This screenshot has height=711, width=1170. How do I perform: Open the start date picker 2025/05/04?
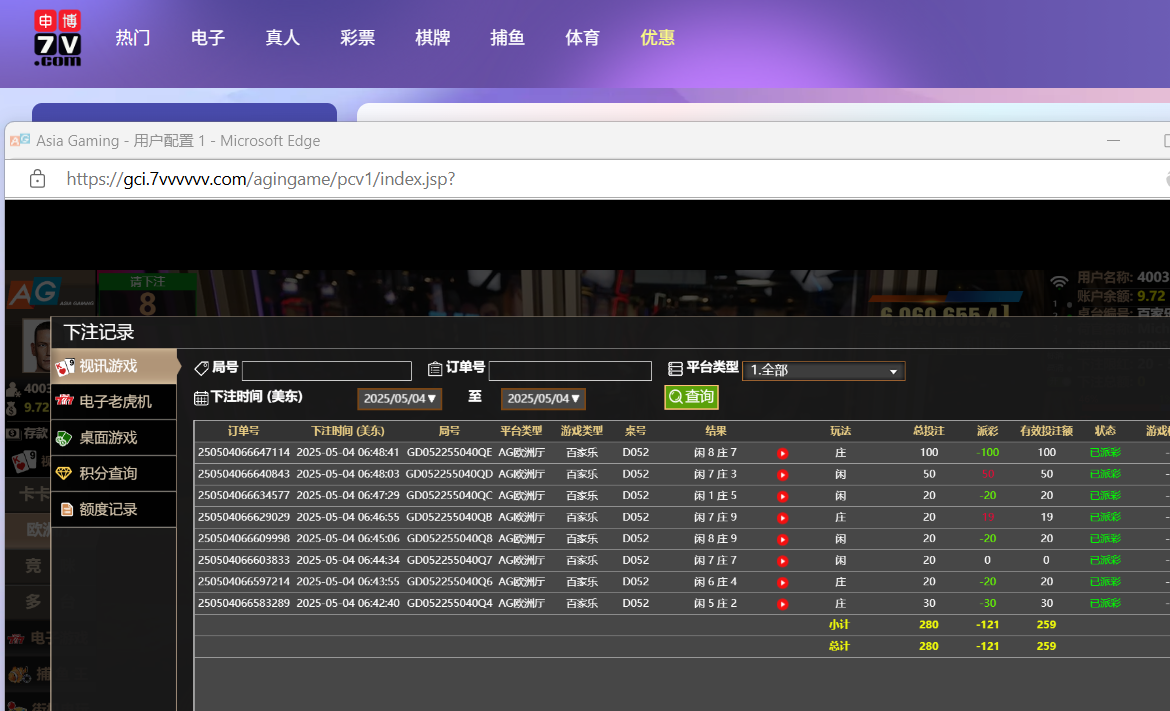[x=399, y=399]
